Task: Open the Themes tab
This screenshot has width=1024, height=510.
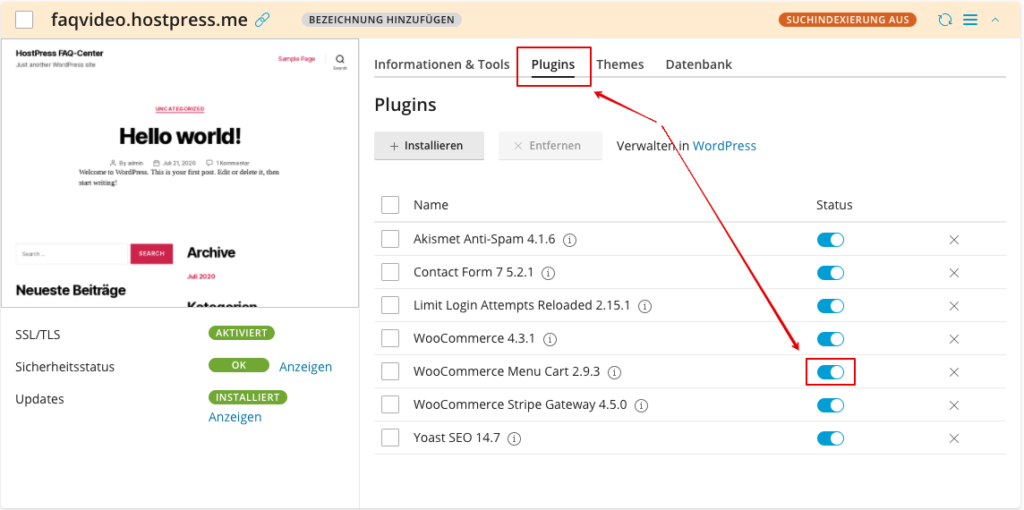Action: click(620, 64)
